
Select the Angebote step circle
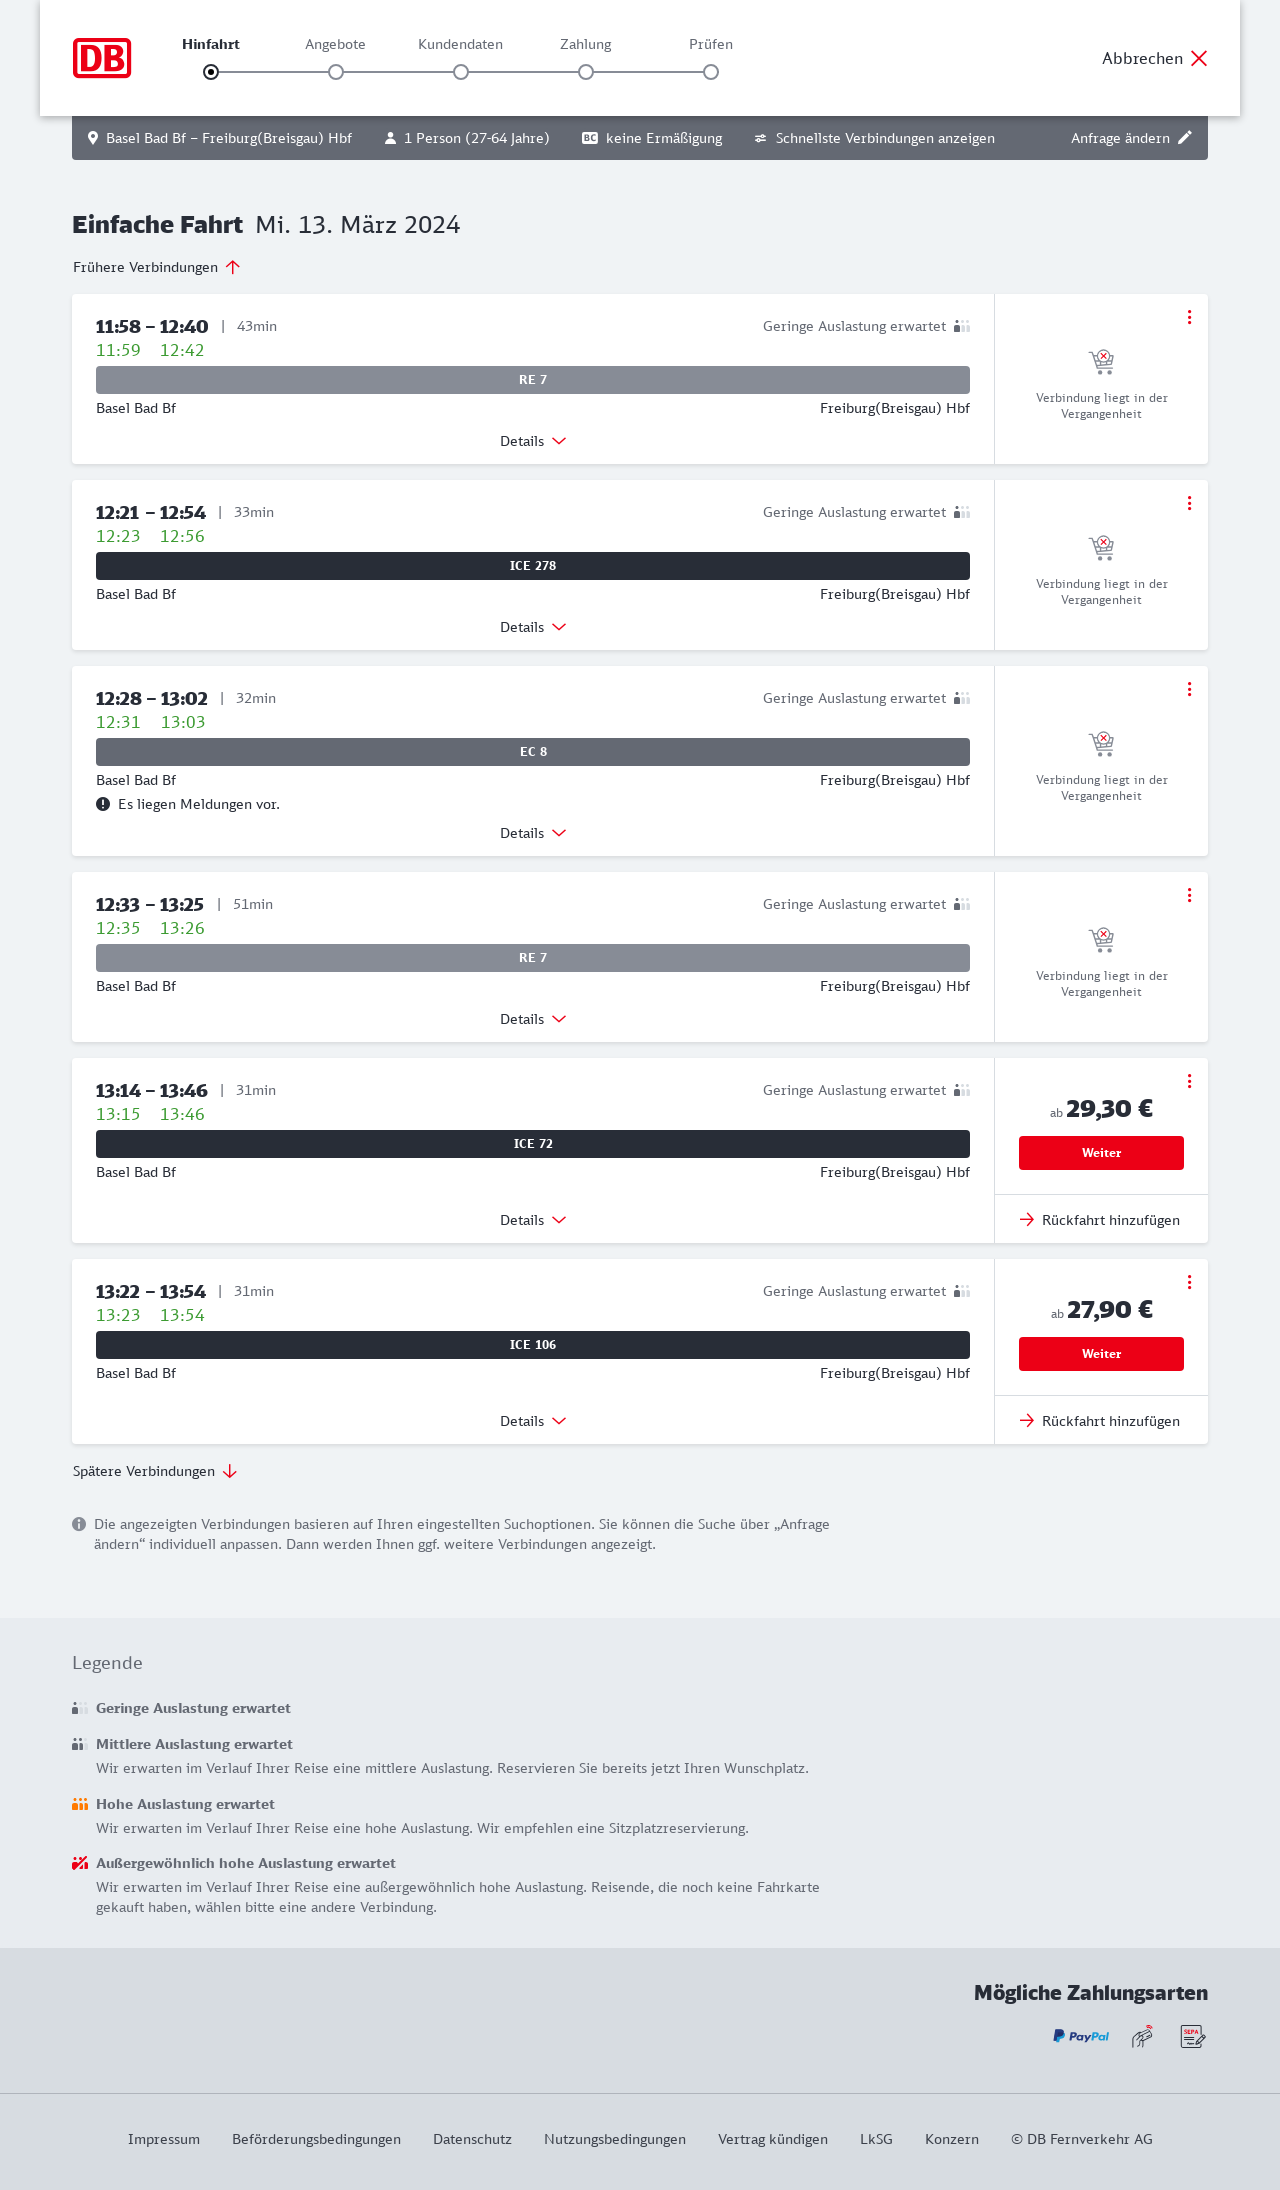click(x=336, y=72)
